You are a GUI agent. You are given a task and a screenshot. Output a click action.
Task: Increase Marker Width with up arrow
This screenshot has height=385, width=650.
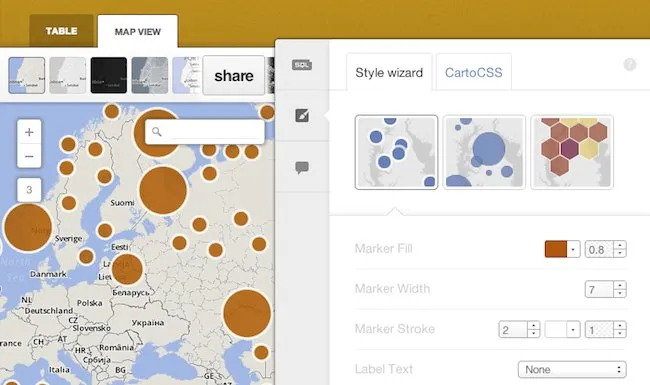tap(620, 285)
